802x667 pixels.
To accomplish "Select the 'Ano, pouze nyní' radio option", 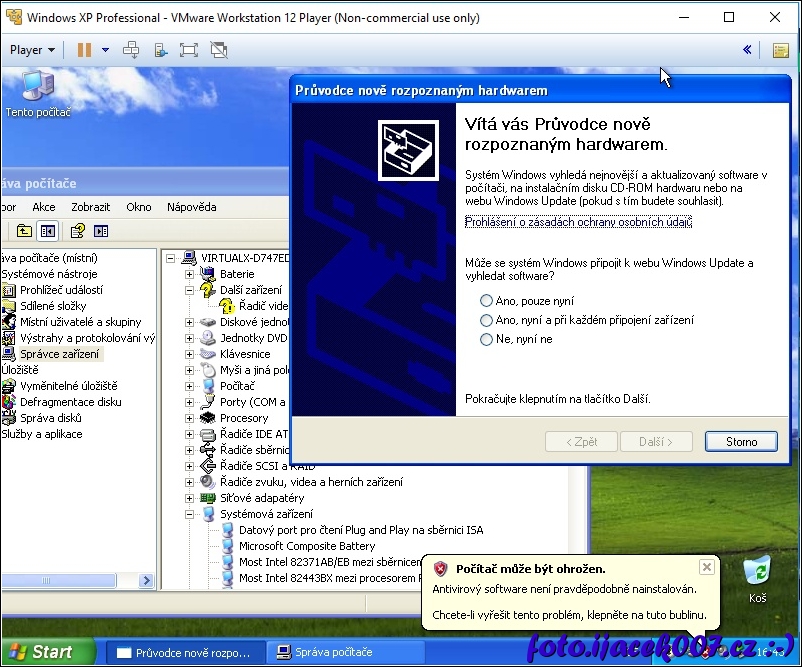I will 486,301.
